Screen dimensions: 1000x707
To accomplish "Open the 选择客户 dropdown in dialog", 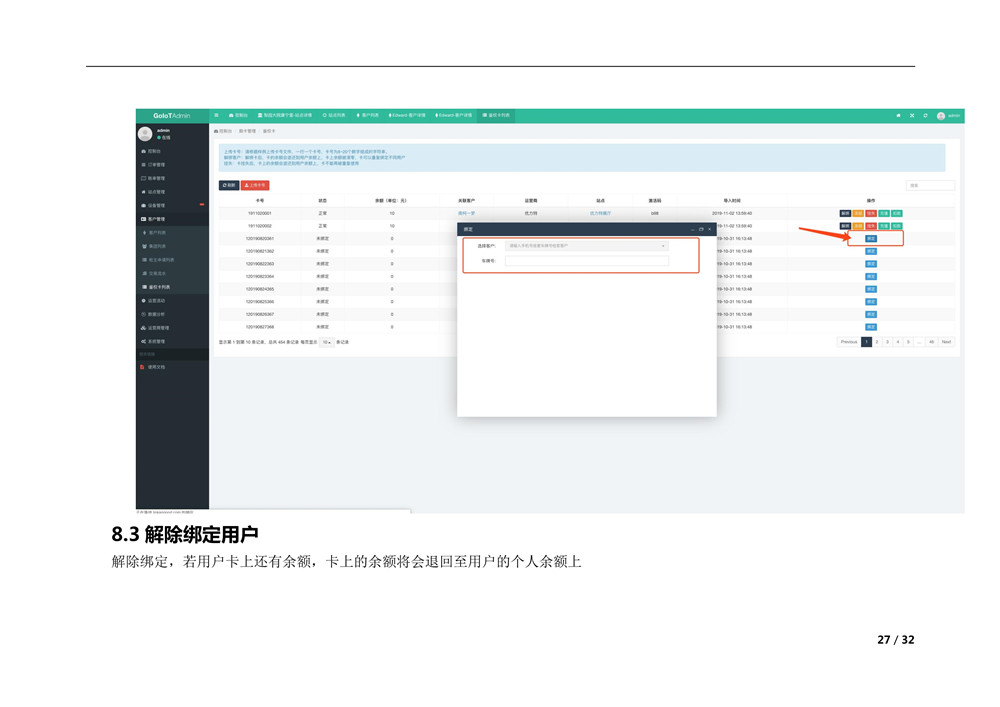I will click(x=586, y=245).
